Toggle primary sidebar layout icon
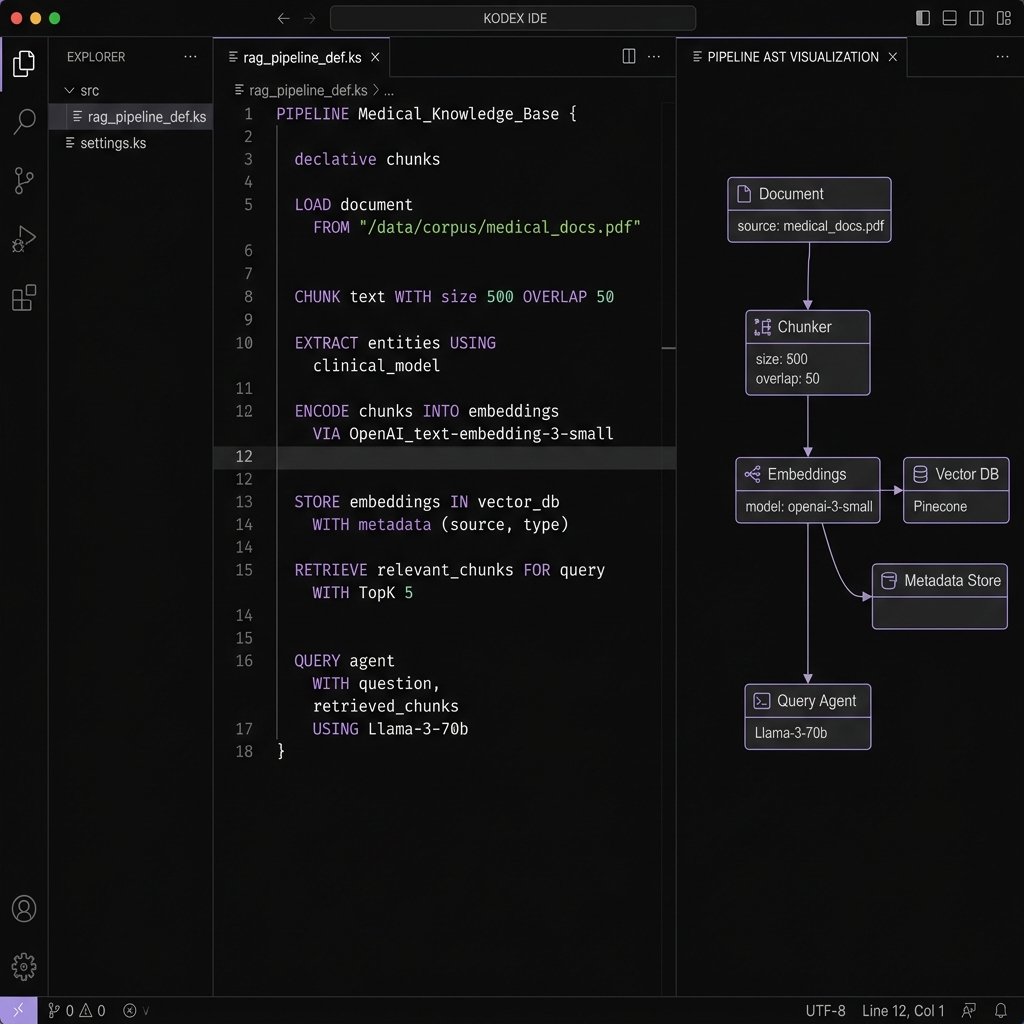The width and height of the screenshot is (1024, 1024). point(923,18)
